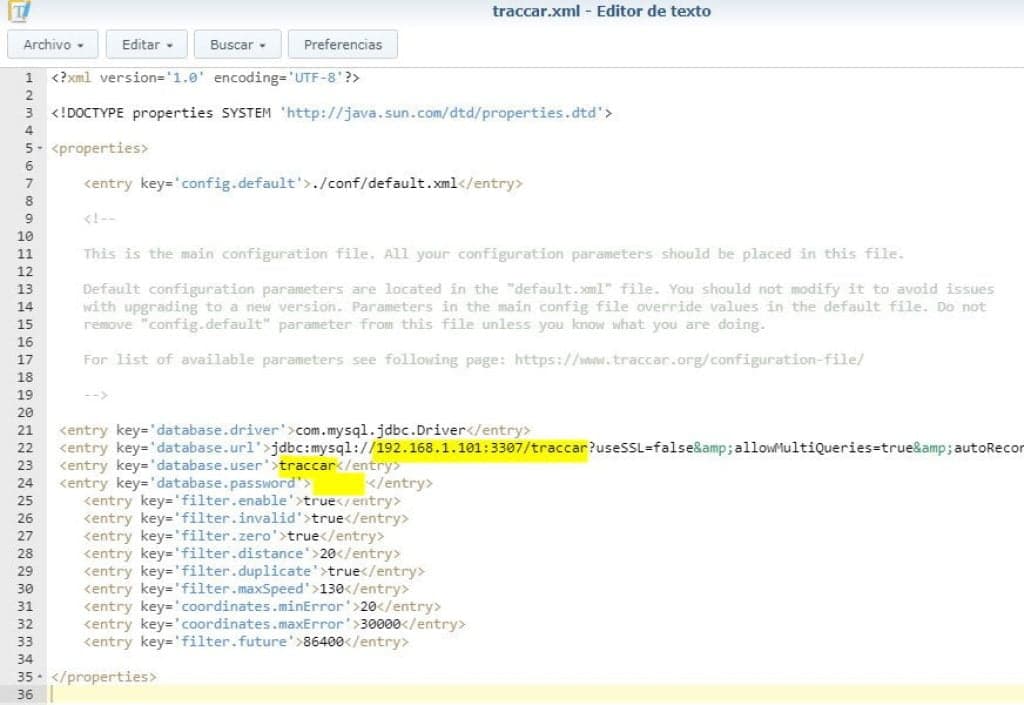Click the closing </properties> tag
Screen dimensions: 1024x705
[104, 677]
